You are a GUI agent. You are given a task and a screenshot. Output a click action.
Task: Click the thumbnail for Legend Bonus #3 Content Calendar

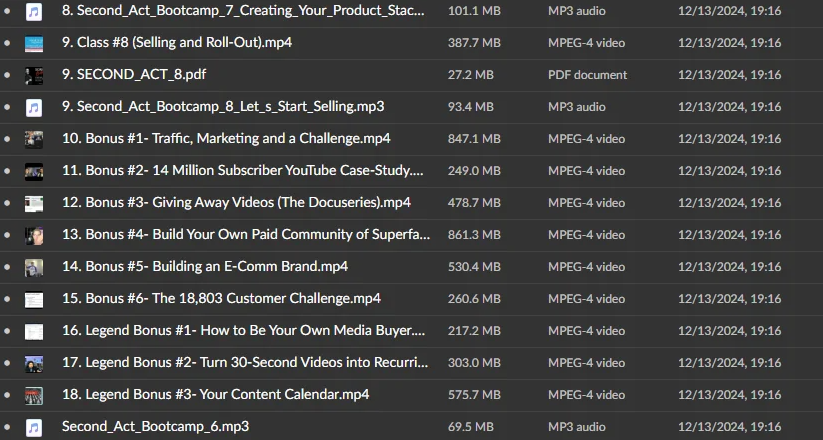click(x=34, y=395)
